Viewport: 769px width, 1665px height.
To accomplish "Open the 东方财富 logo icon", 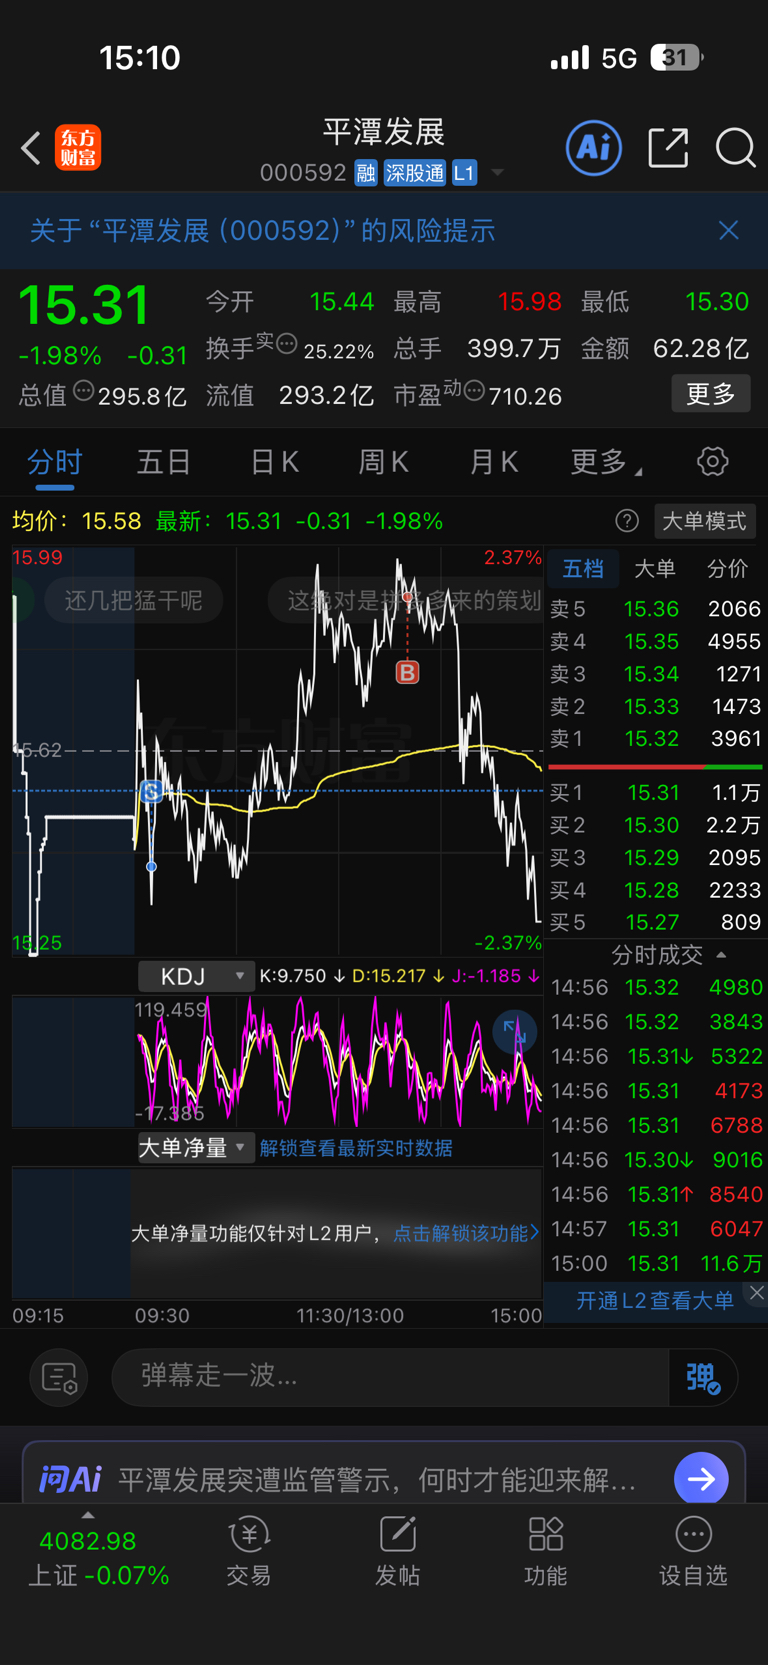I will pos(78,148).
